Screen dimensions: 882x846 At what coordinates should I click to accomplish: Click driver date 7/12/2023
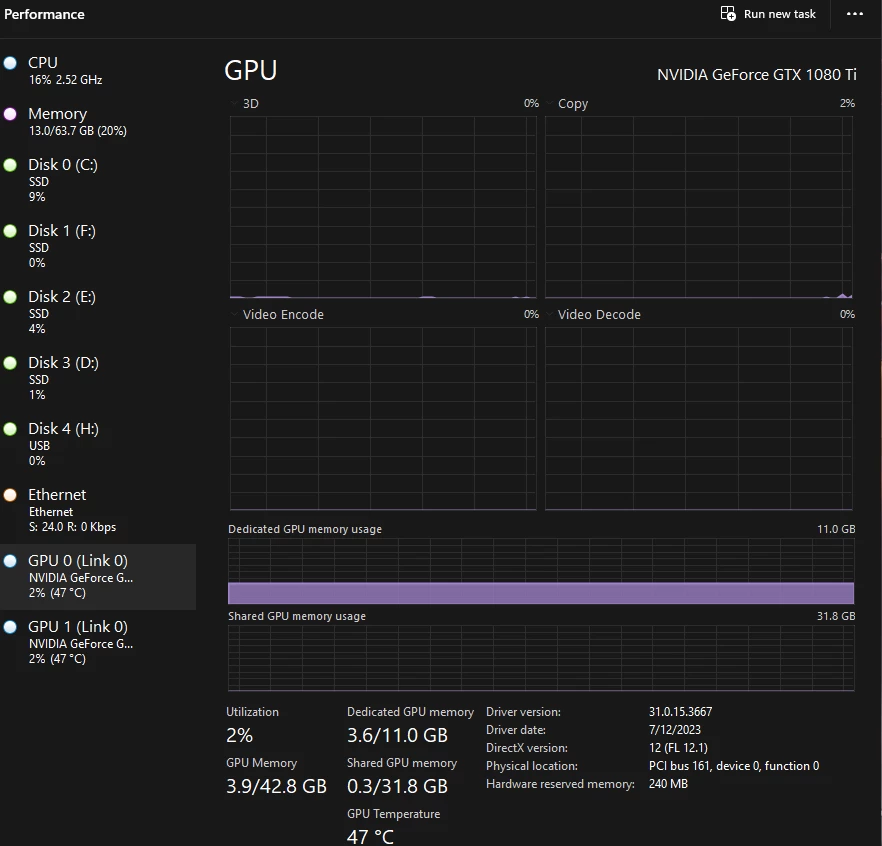[674, 730]
